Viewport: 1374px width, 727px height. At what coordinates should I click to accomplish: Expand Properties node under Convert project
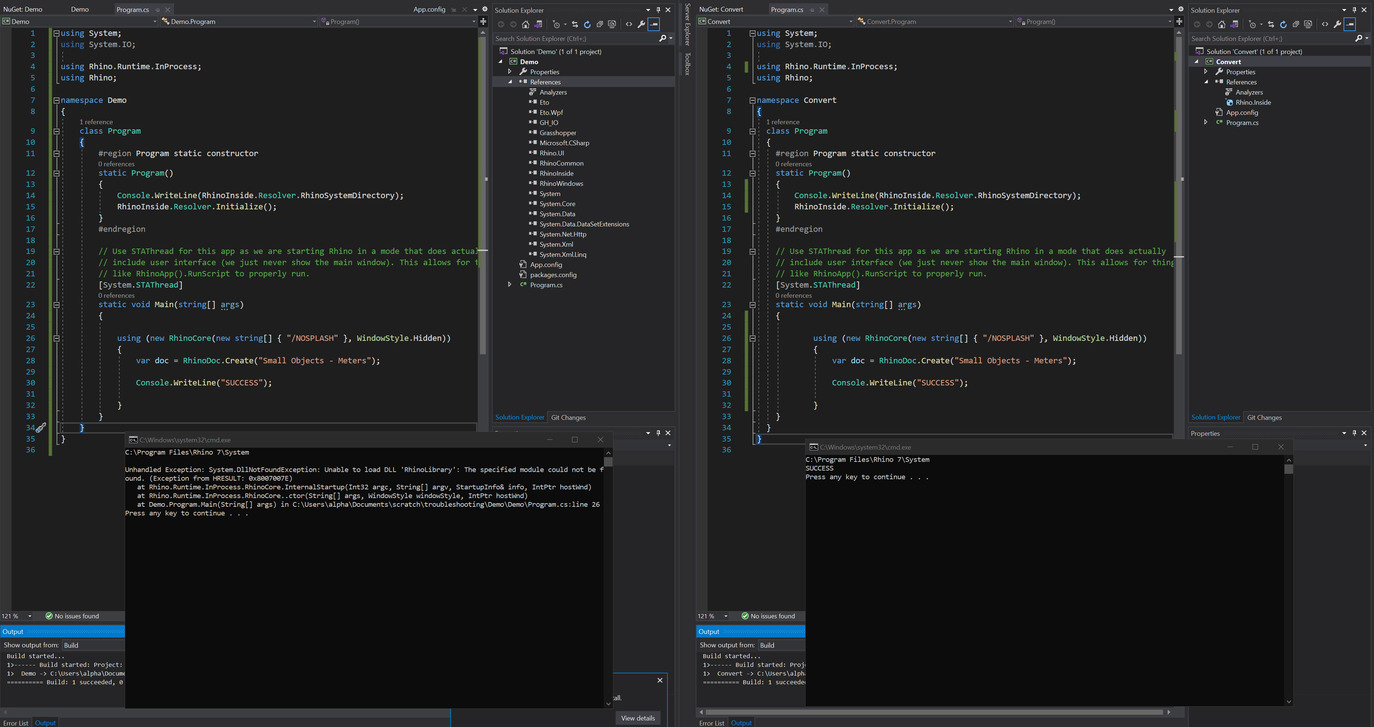1206,72
